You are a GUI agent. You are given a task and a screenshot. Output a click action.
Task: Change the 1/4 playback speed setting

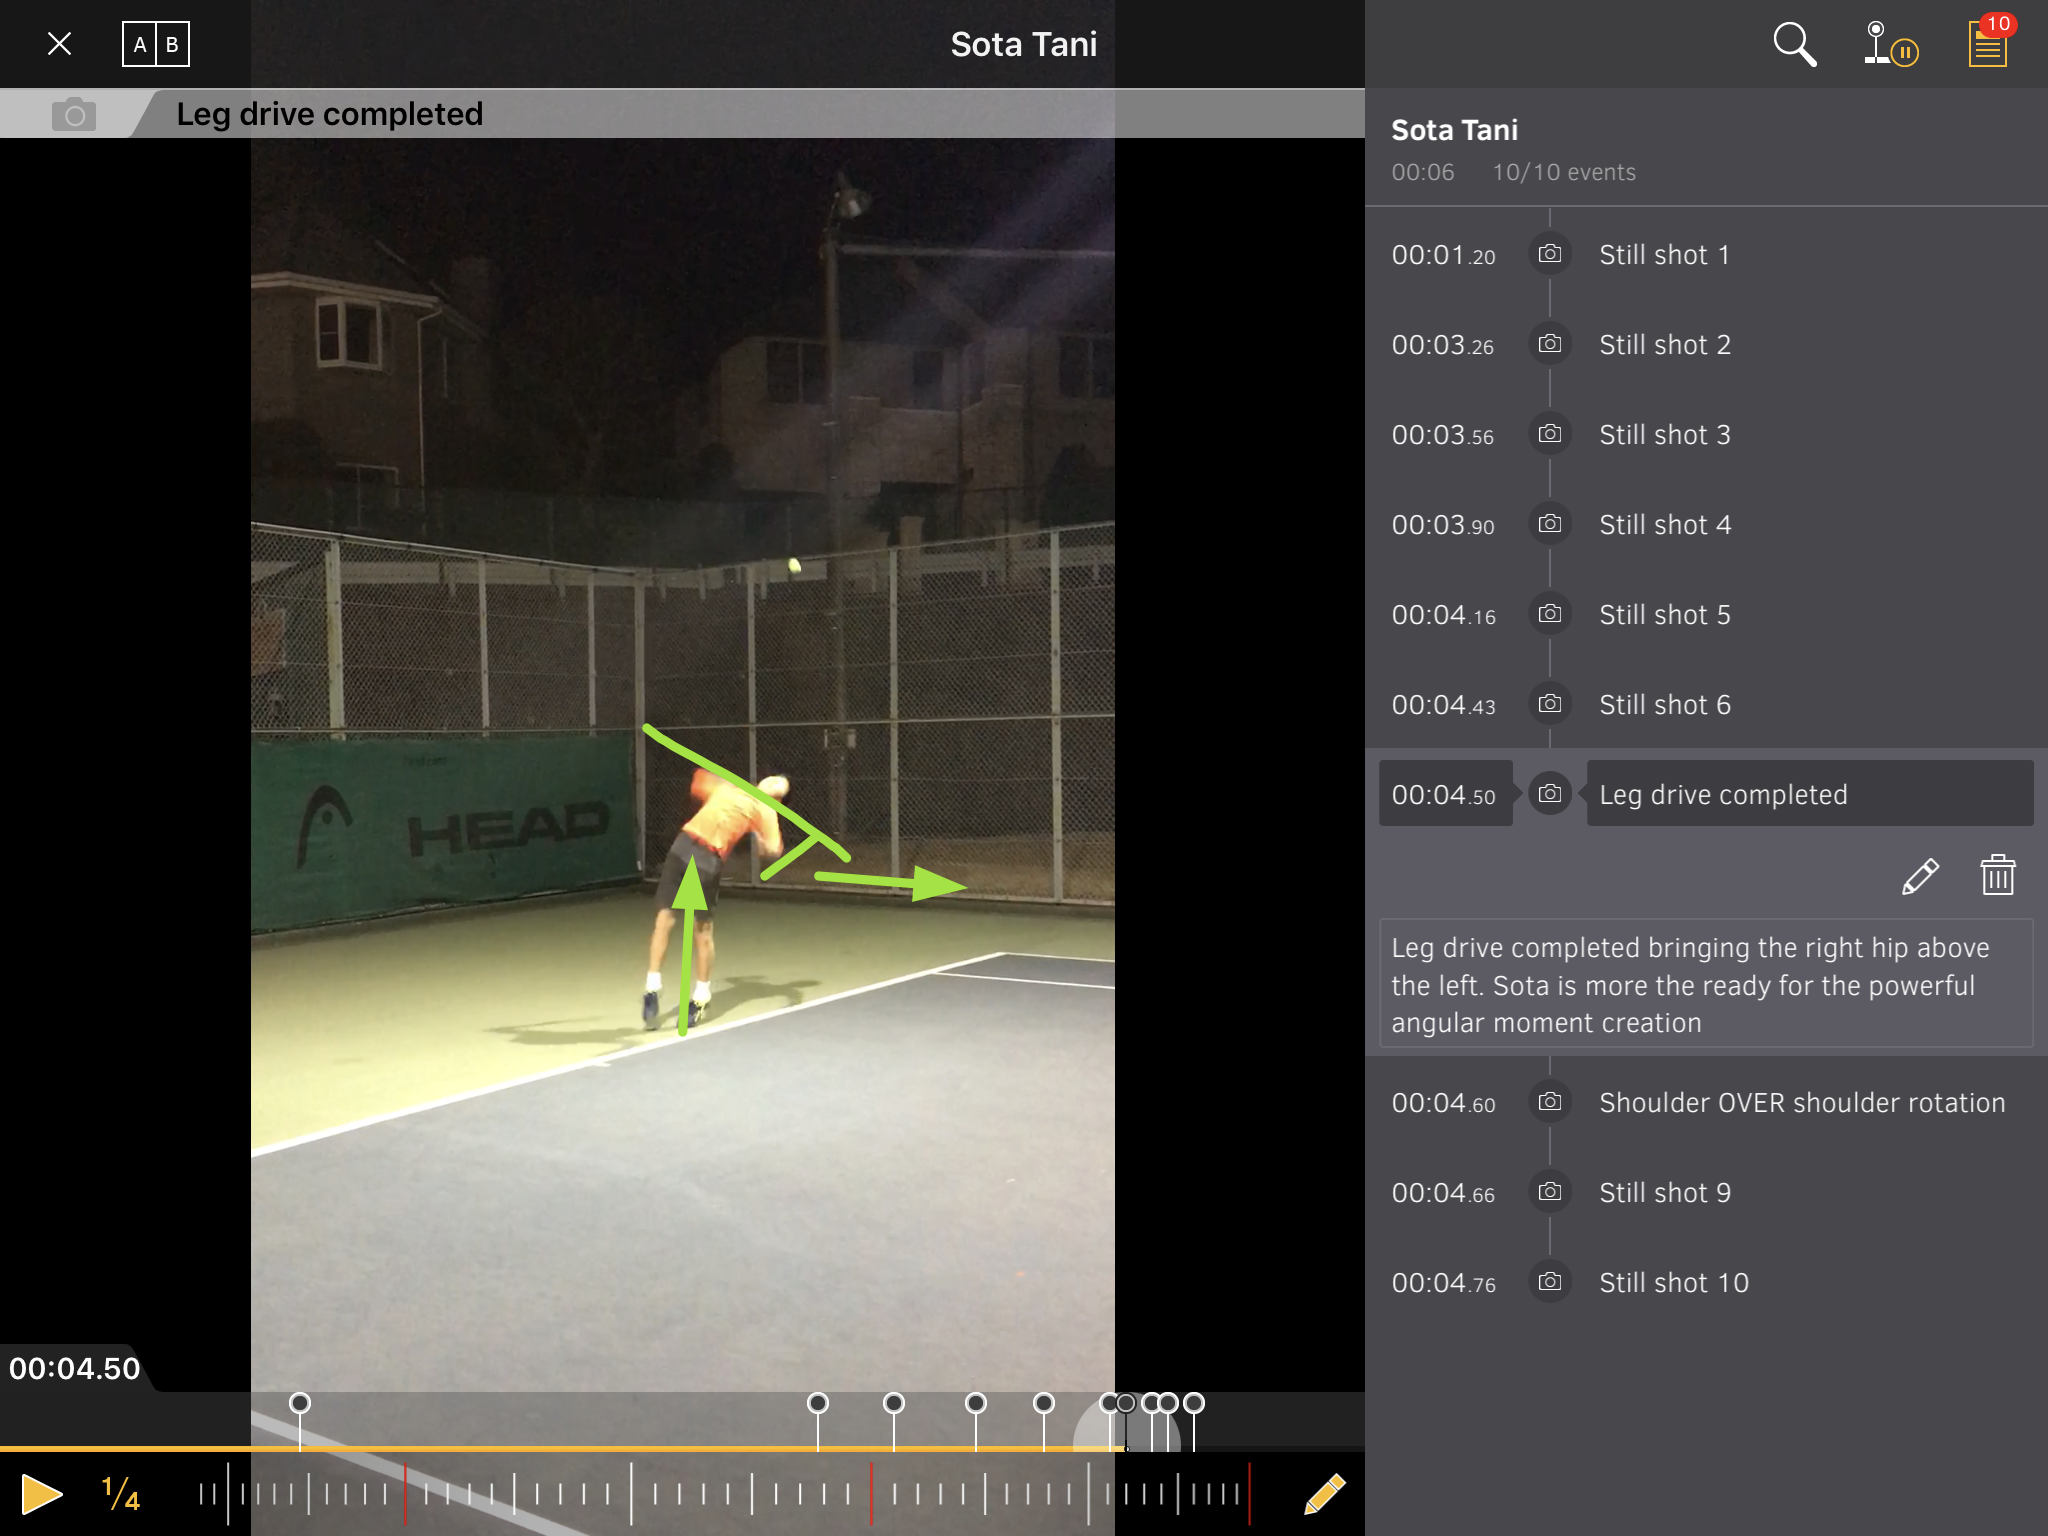click(121, 1494)
